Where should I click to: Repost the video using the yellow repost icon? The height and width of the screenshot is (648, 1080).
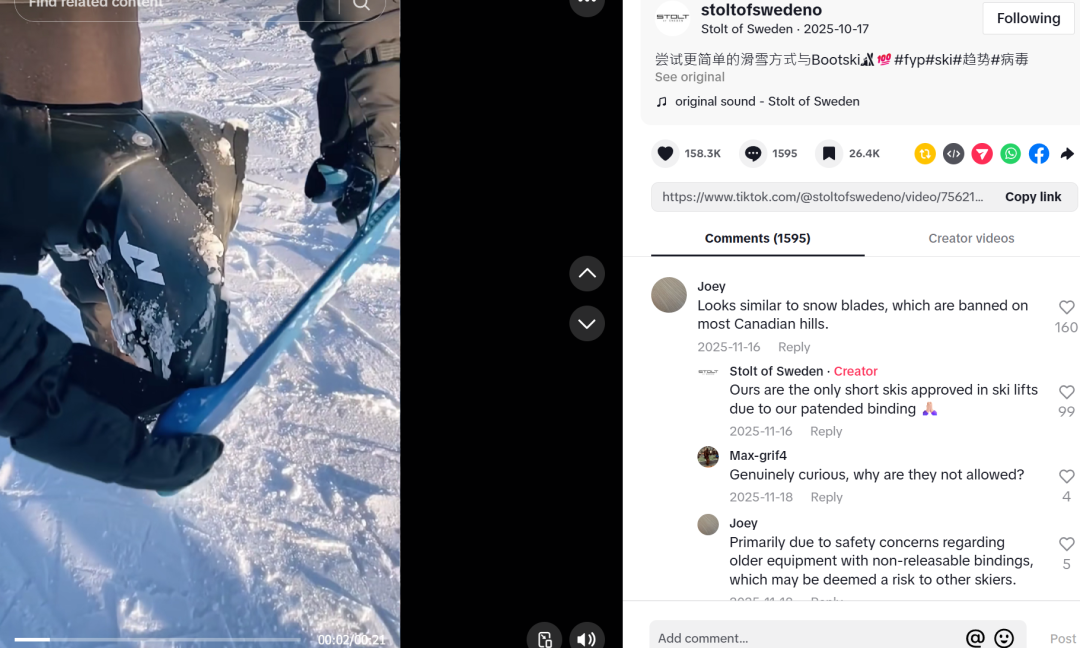925,153
